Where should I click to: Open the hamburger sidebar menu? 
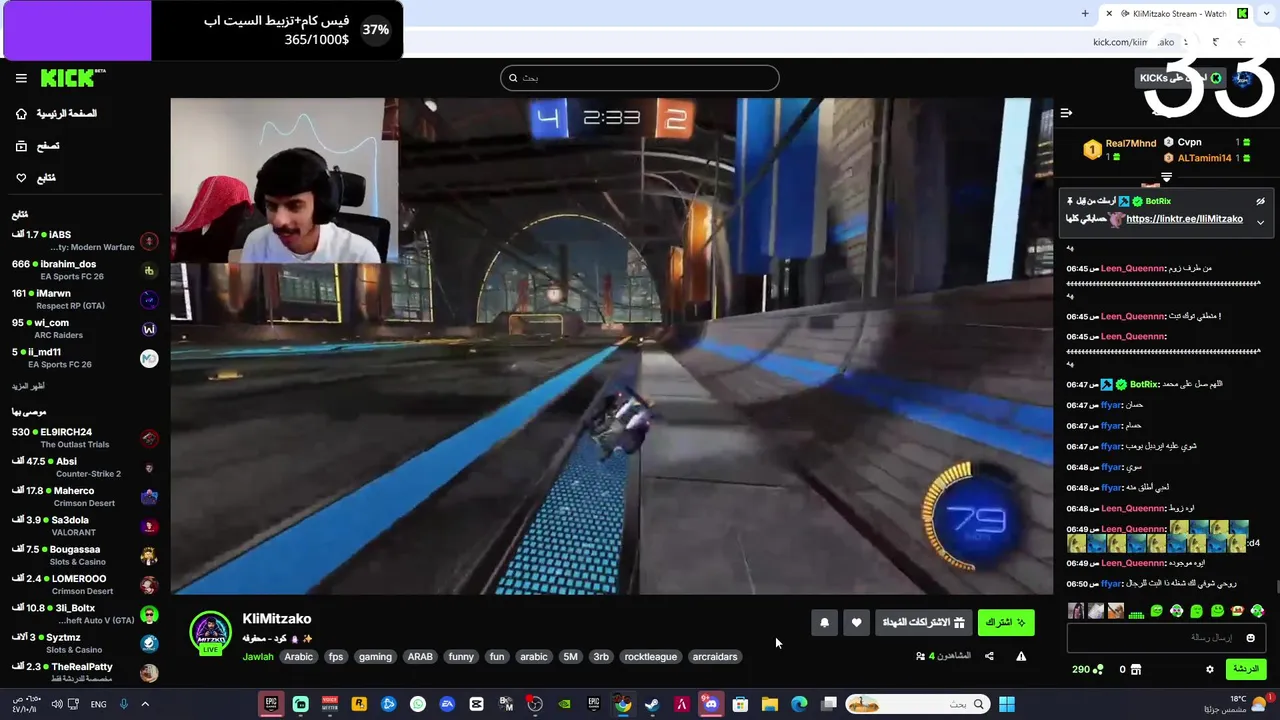pos(21,78)
